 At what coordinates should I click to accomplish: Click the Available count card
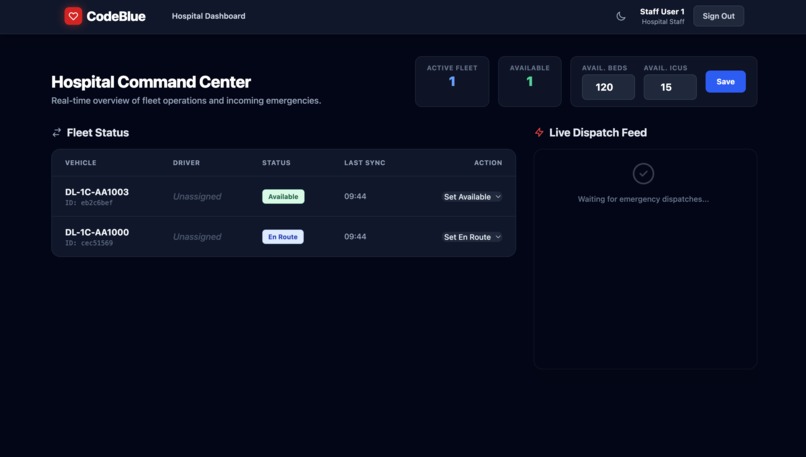pos(529,81)
